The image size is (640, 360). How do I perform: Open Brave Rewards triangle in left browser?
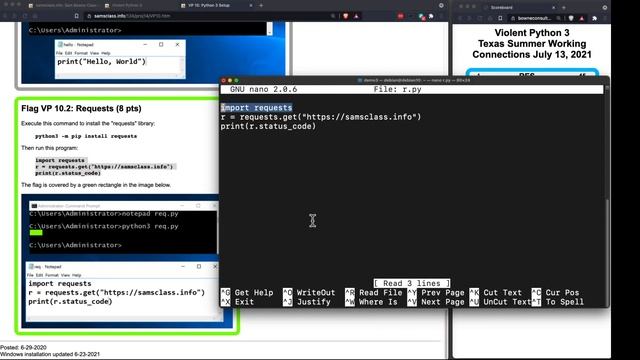pyautogui.click(x=356, y=16)
